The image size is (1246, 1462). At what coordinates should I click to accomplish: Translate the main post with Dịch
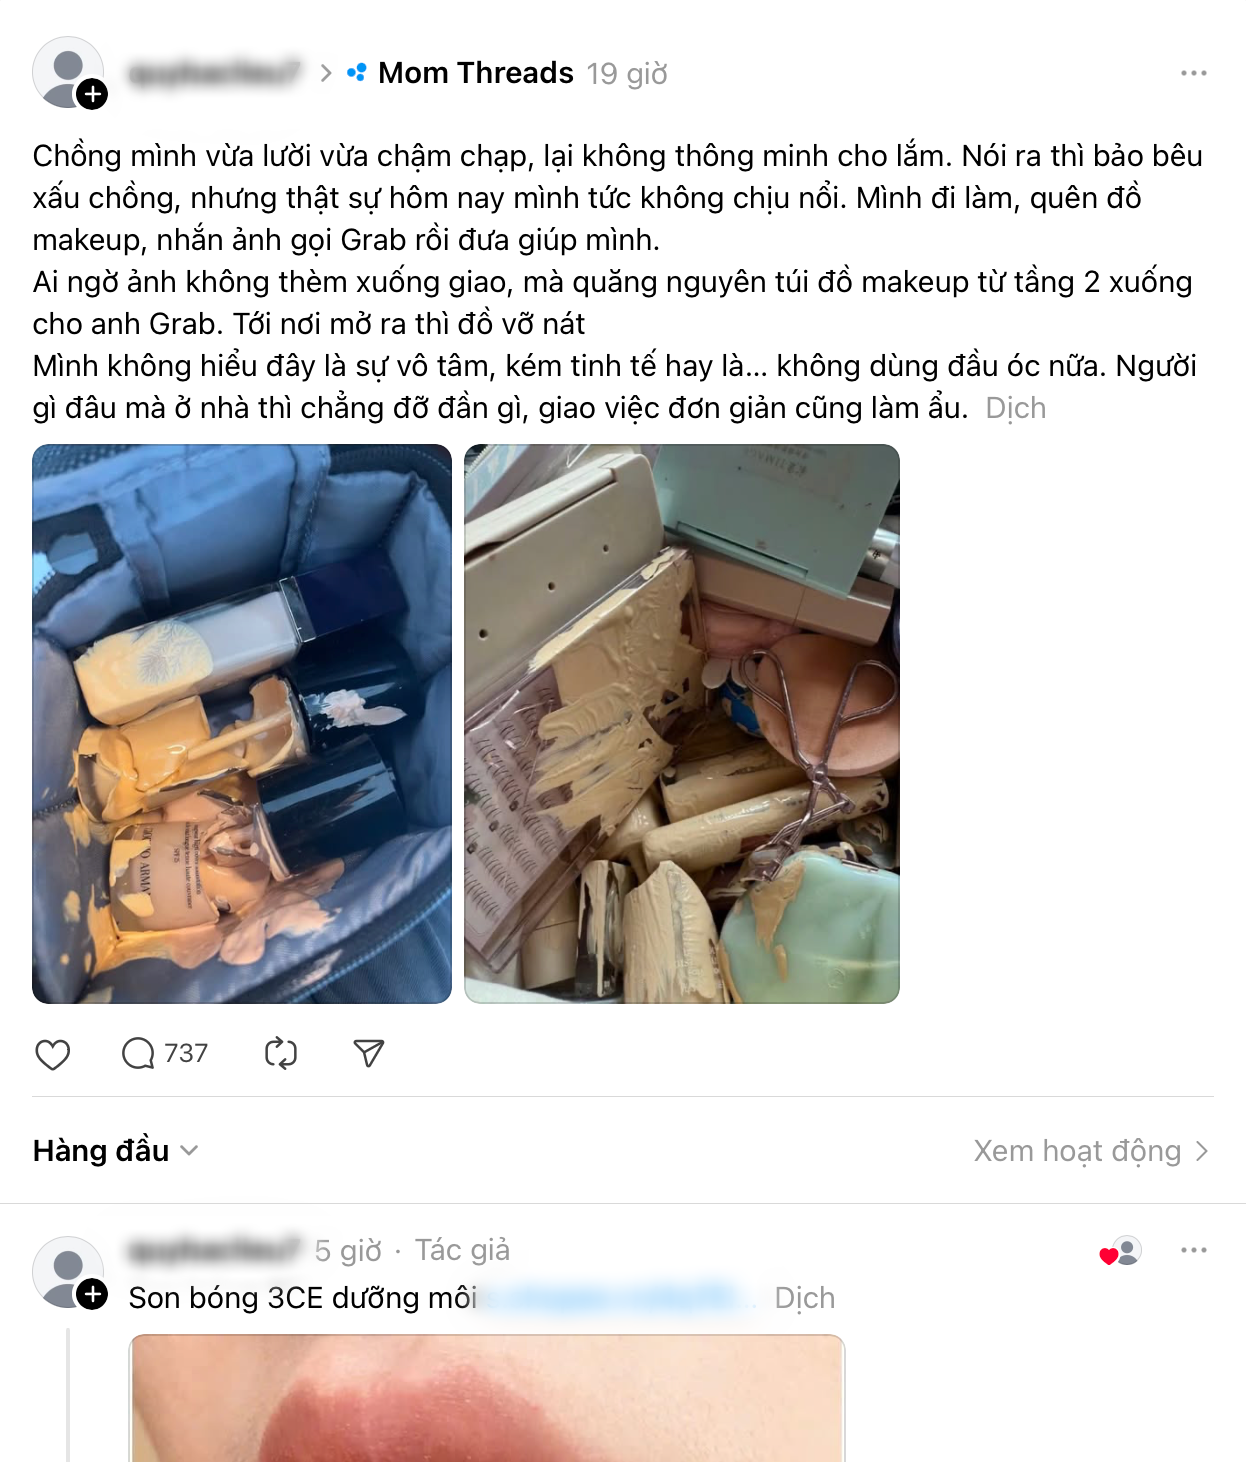coord(1016,408)
